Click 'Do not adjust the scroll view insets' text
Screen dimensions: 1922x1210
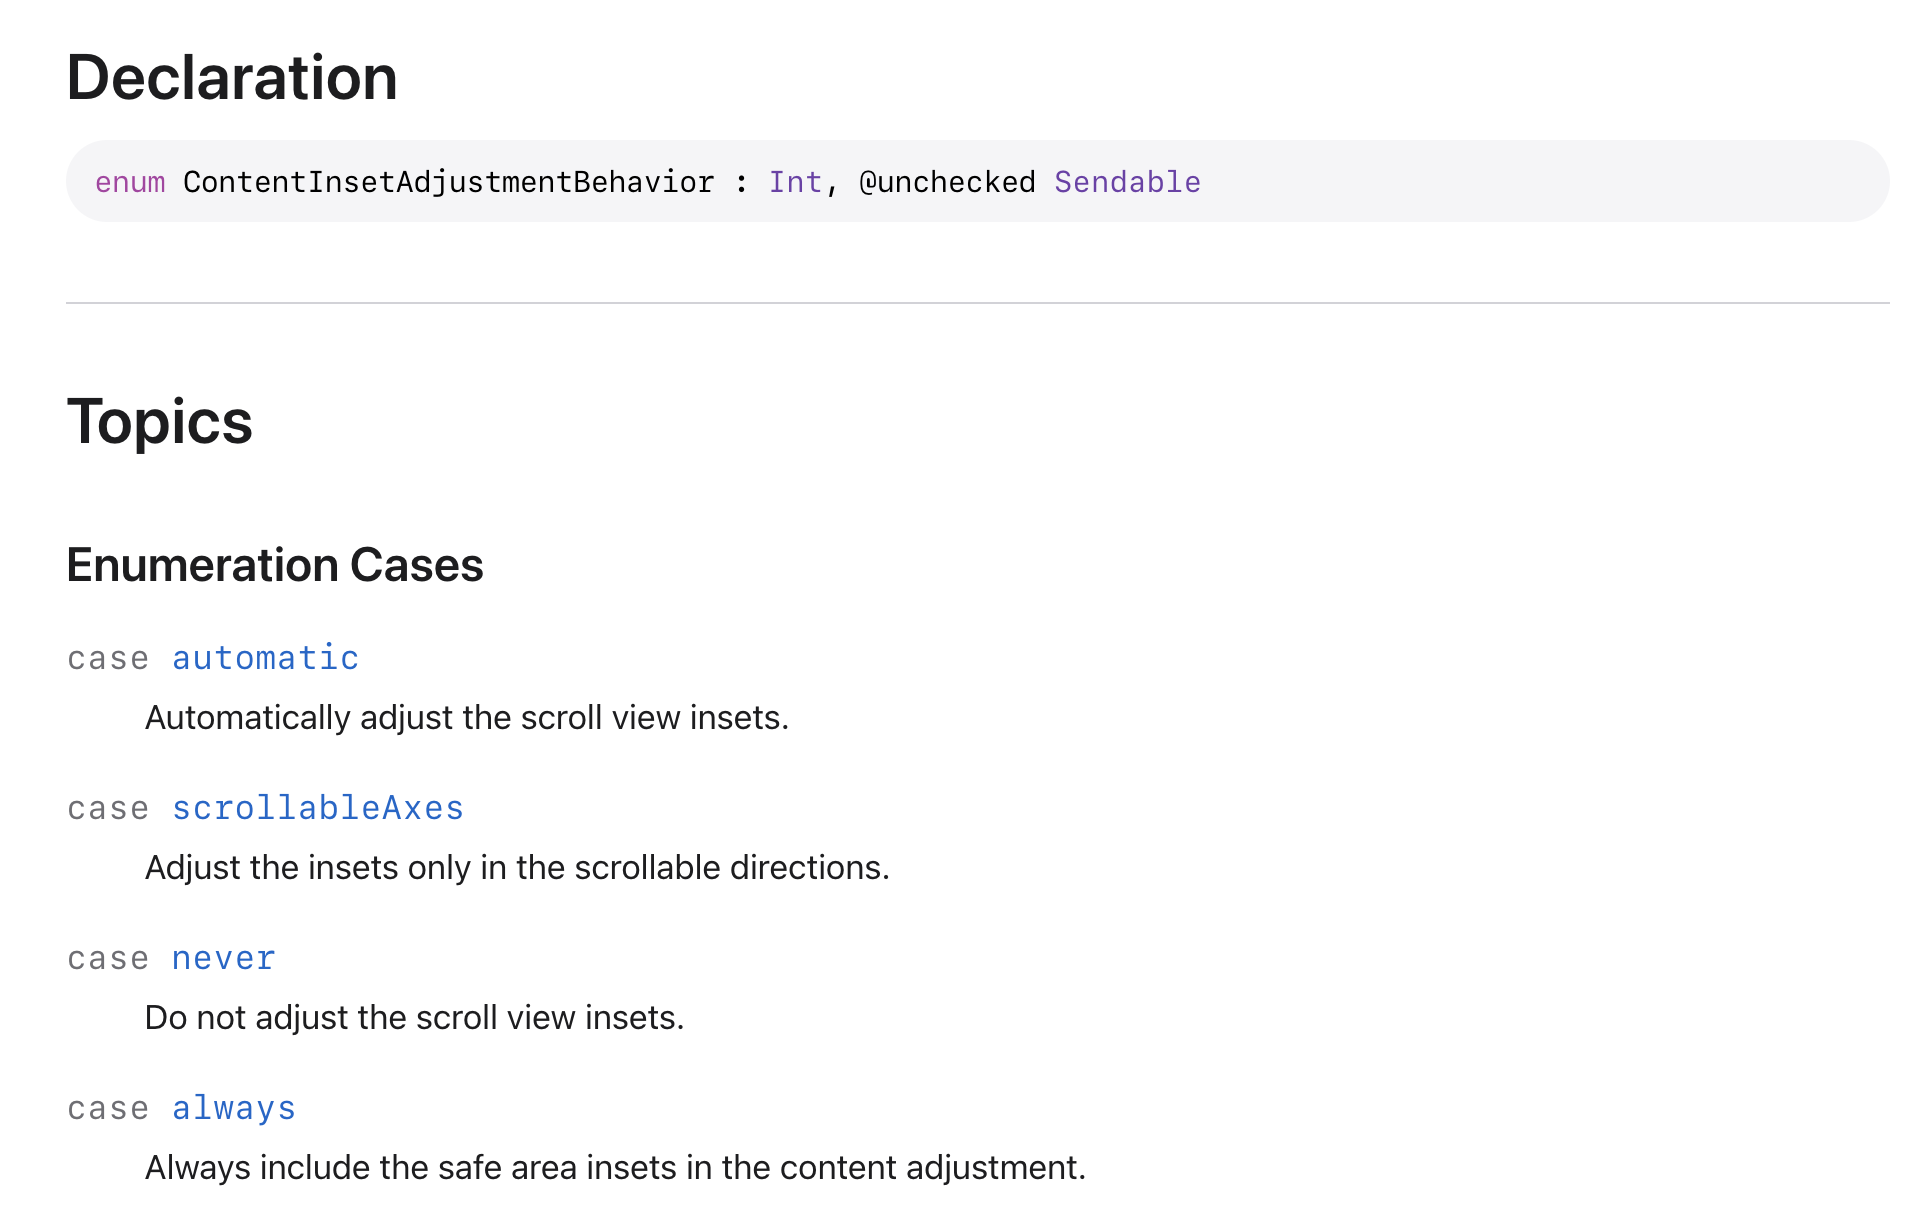pyautogui.click(x=414, y=1018)
